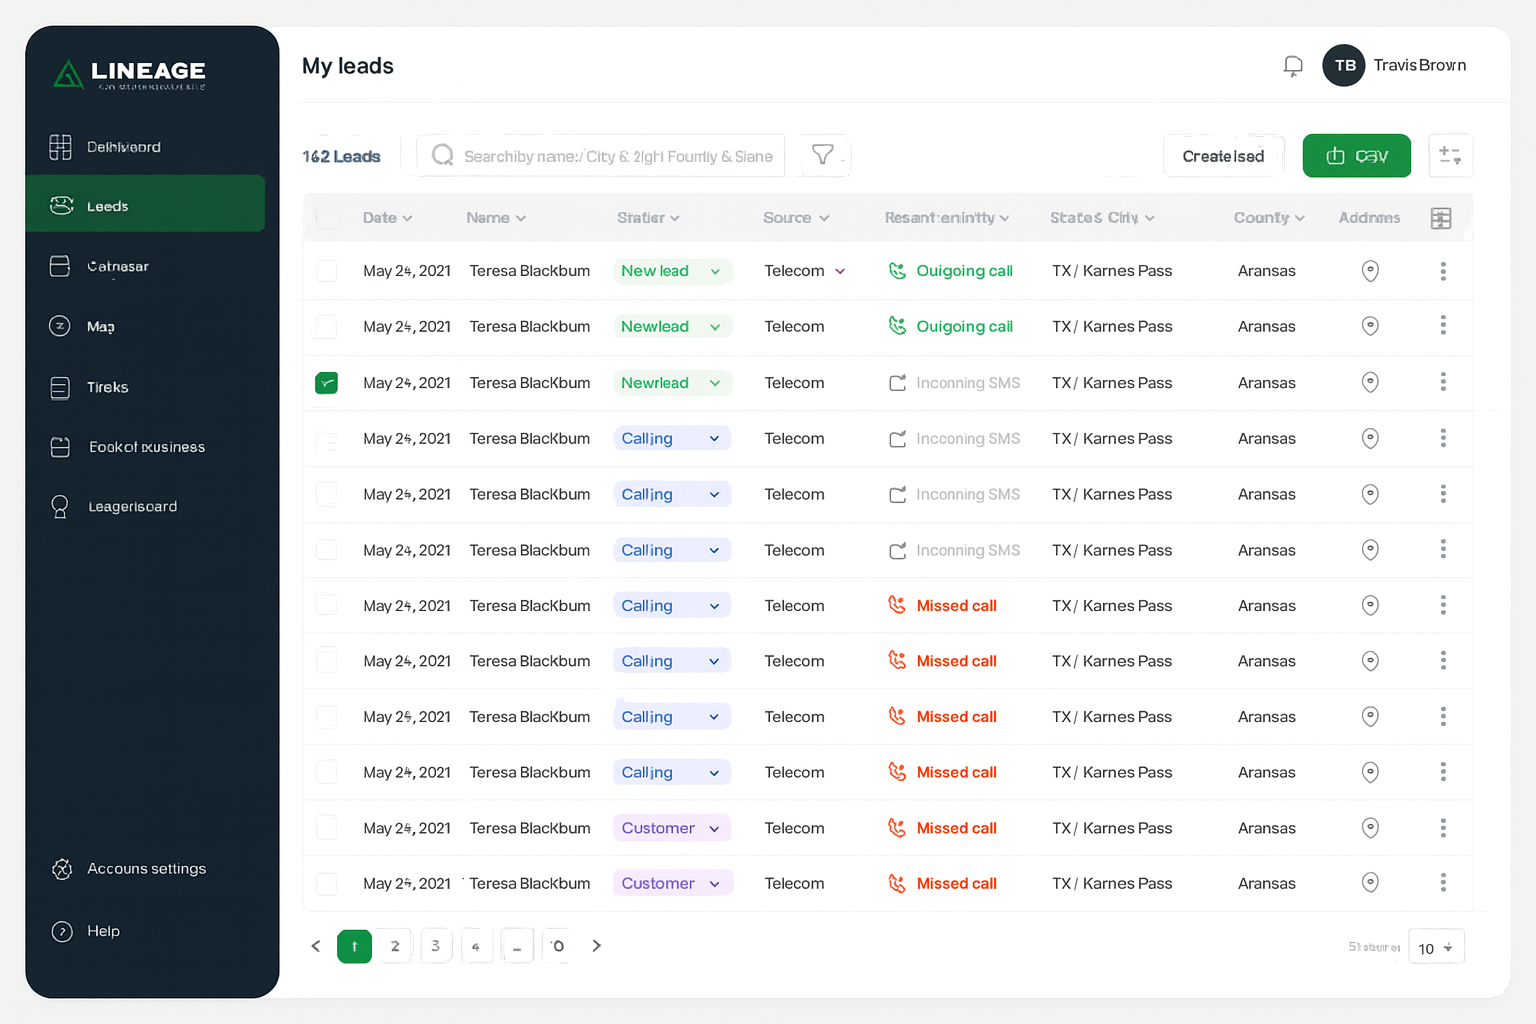Open the column settings grid icon
Screen dimensions: 1536x1024
(x=1441, y=217)
